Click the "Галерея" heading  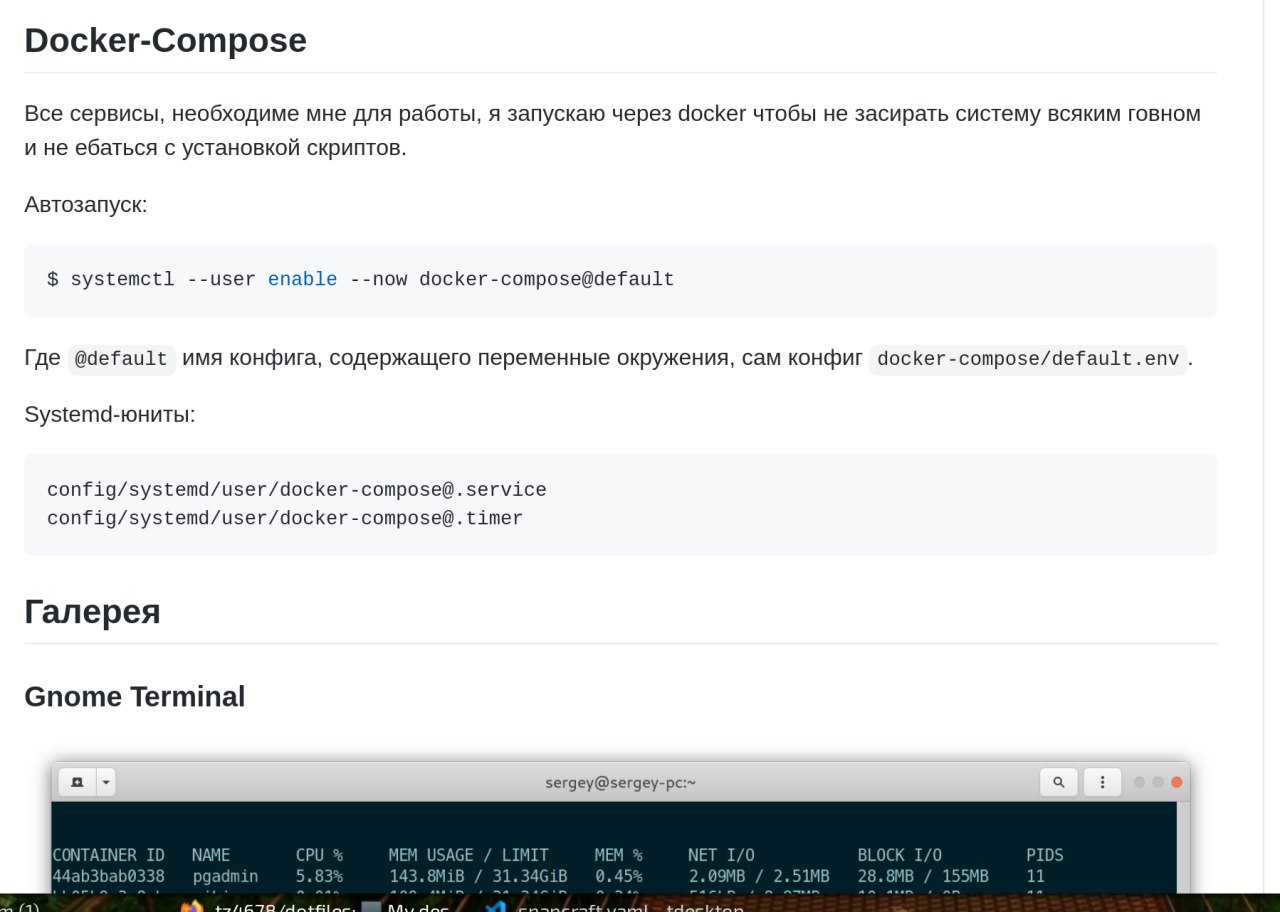[x=92, y=611]
